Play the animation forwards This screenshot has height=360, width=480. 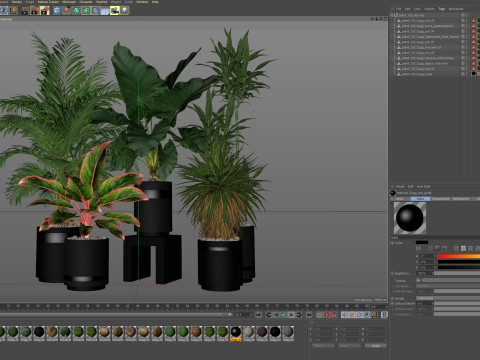pyautogui.click(x=291, y=315)
